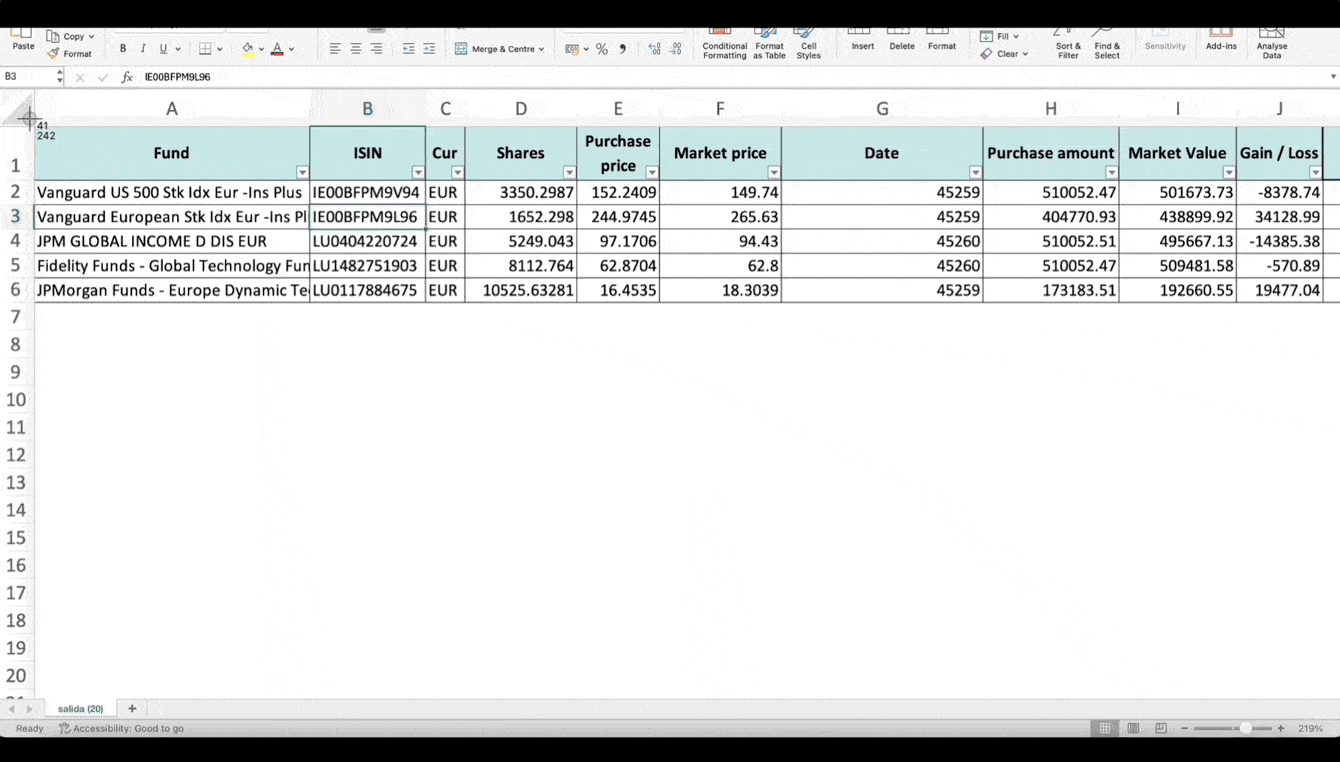The image size is (1340, 762).
Task: Centre align text
Action: coord(355,48)
